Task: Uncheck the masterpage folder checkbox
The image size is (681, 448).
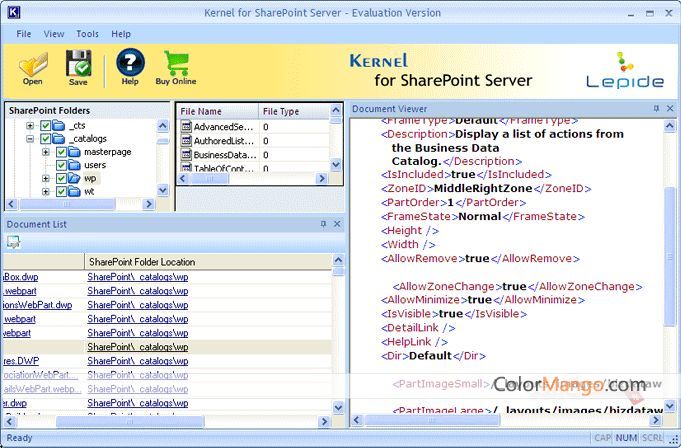Action: pyautogui.click(x=61, y=152)
